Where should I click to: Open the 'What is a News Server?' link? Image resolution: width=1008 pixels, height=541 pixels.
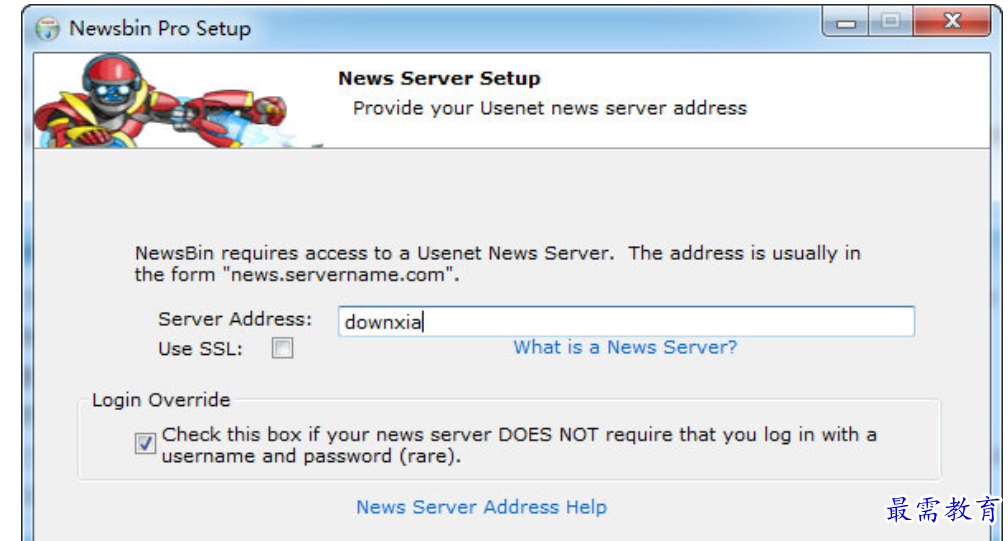tap(625, 348)
